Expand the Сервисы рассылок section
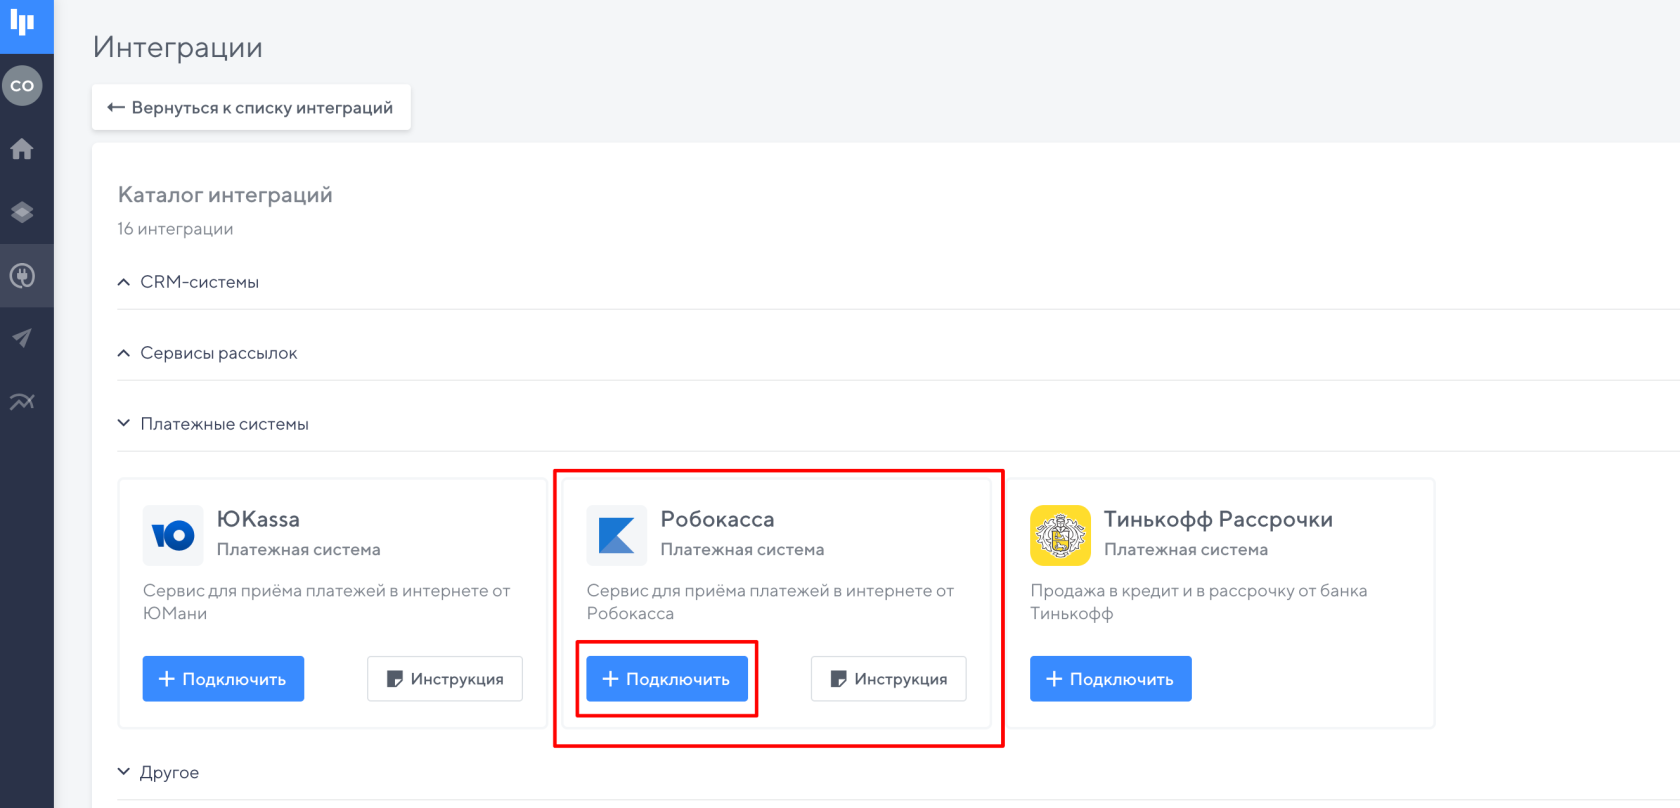The height and width of the screenshot is (808, 1680). [218, 353]
